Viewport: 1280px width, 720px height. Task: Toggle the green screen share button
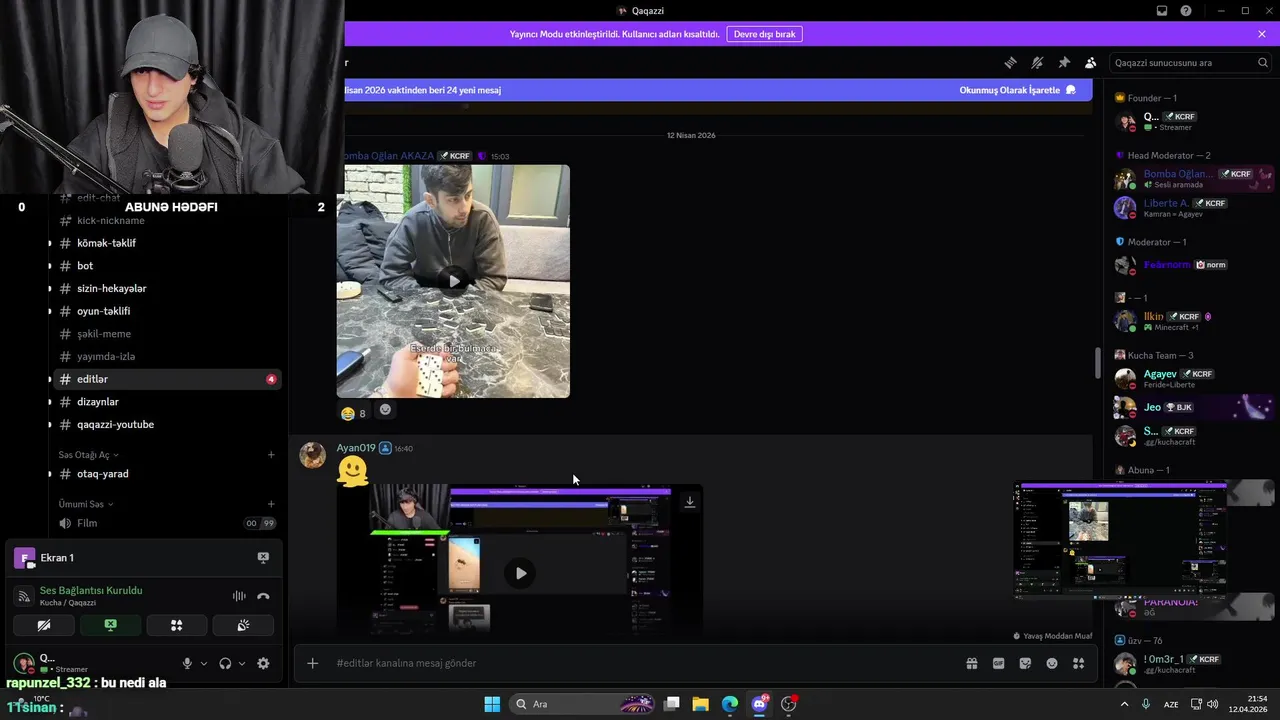(110, 625)
